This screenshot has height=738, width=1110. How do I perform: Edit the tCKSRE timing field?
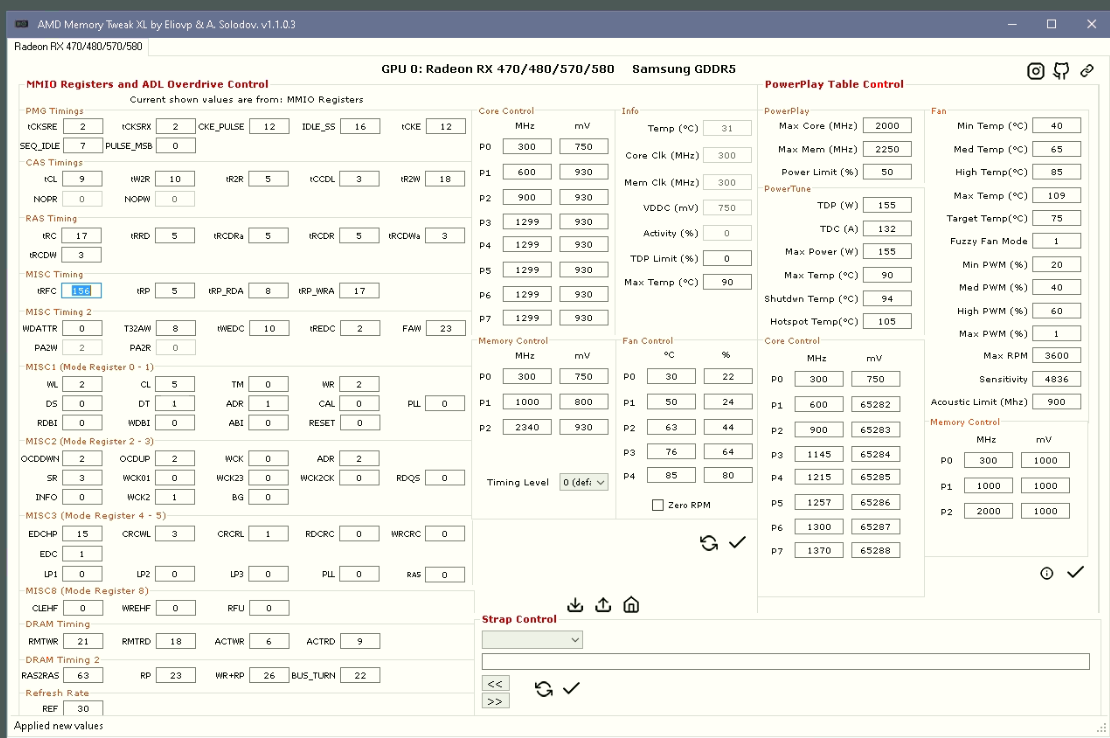[83, 127]
